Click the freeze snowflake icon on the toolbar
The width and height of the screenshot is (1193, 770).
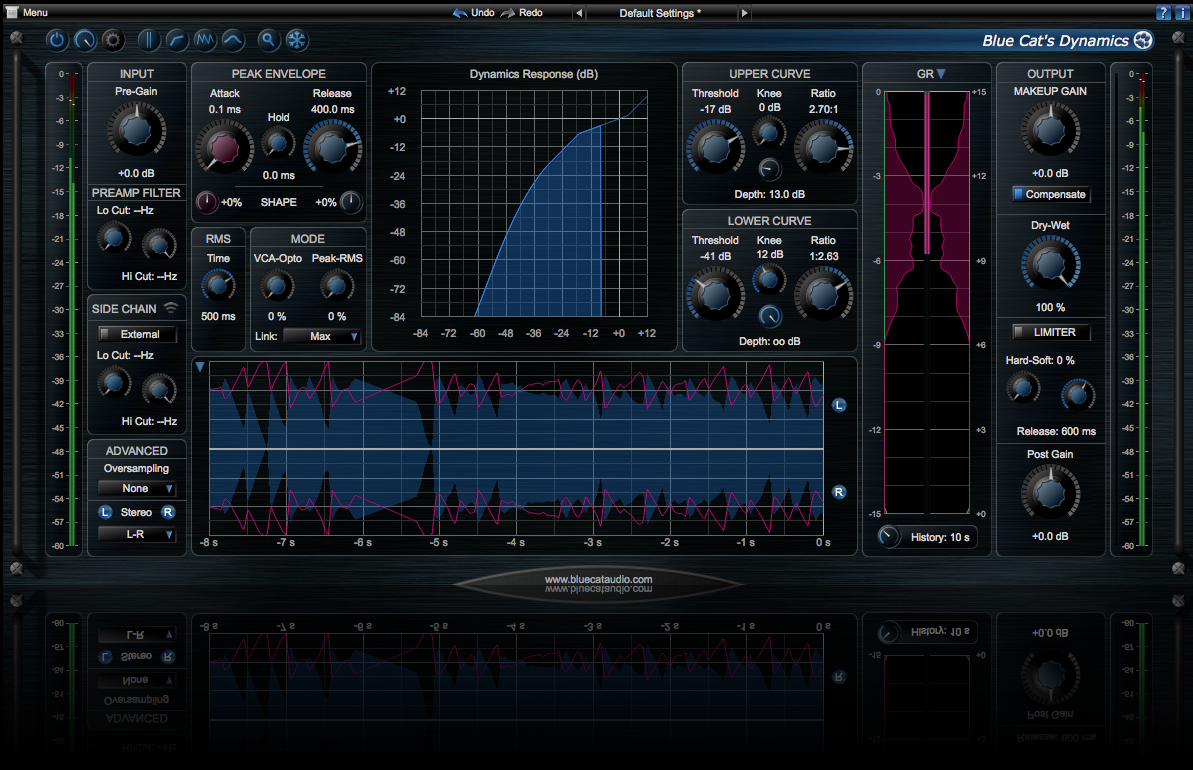point(296,40)
